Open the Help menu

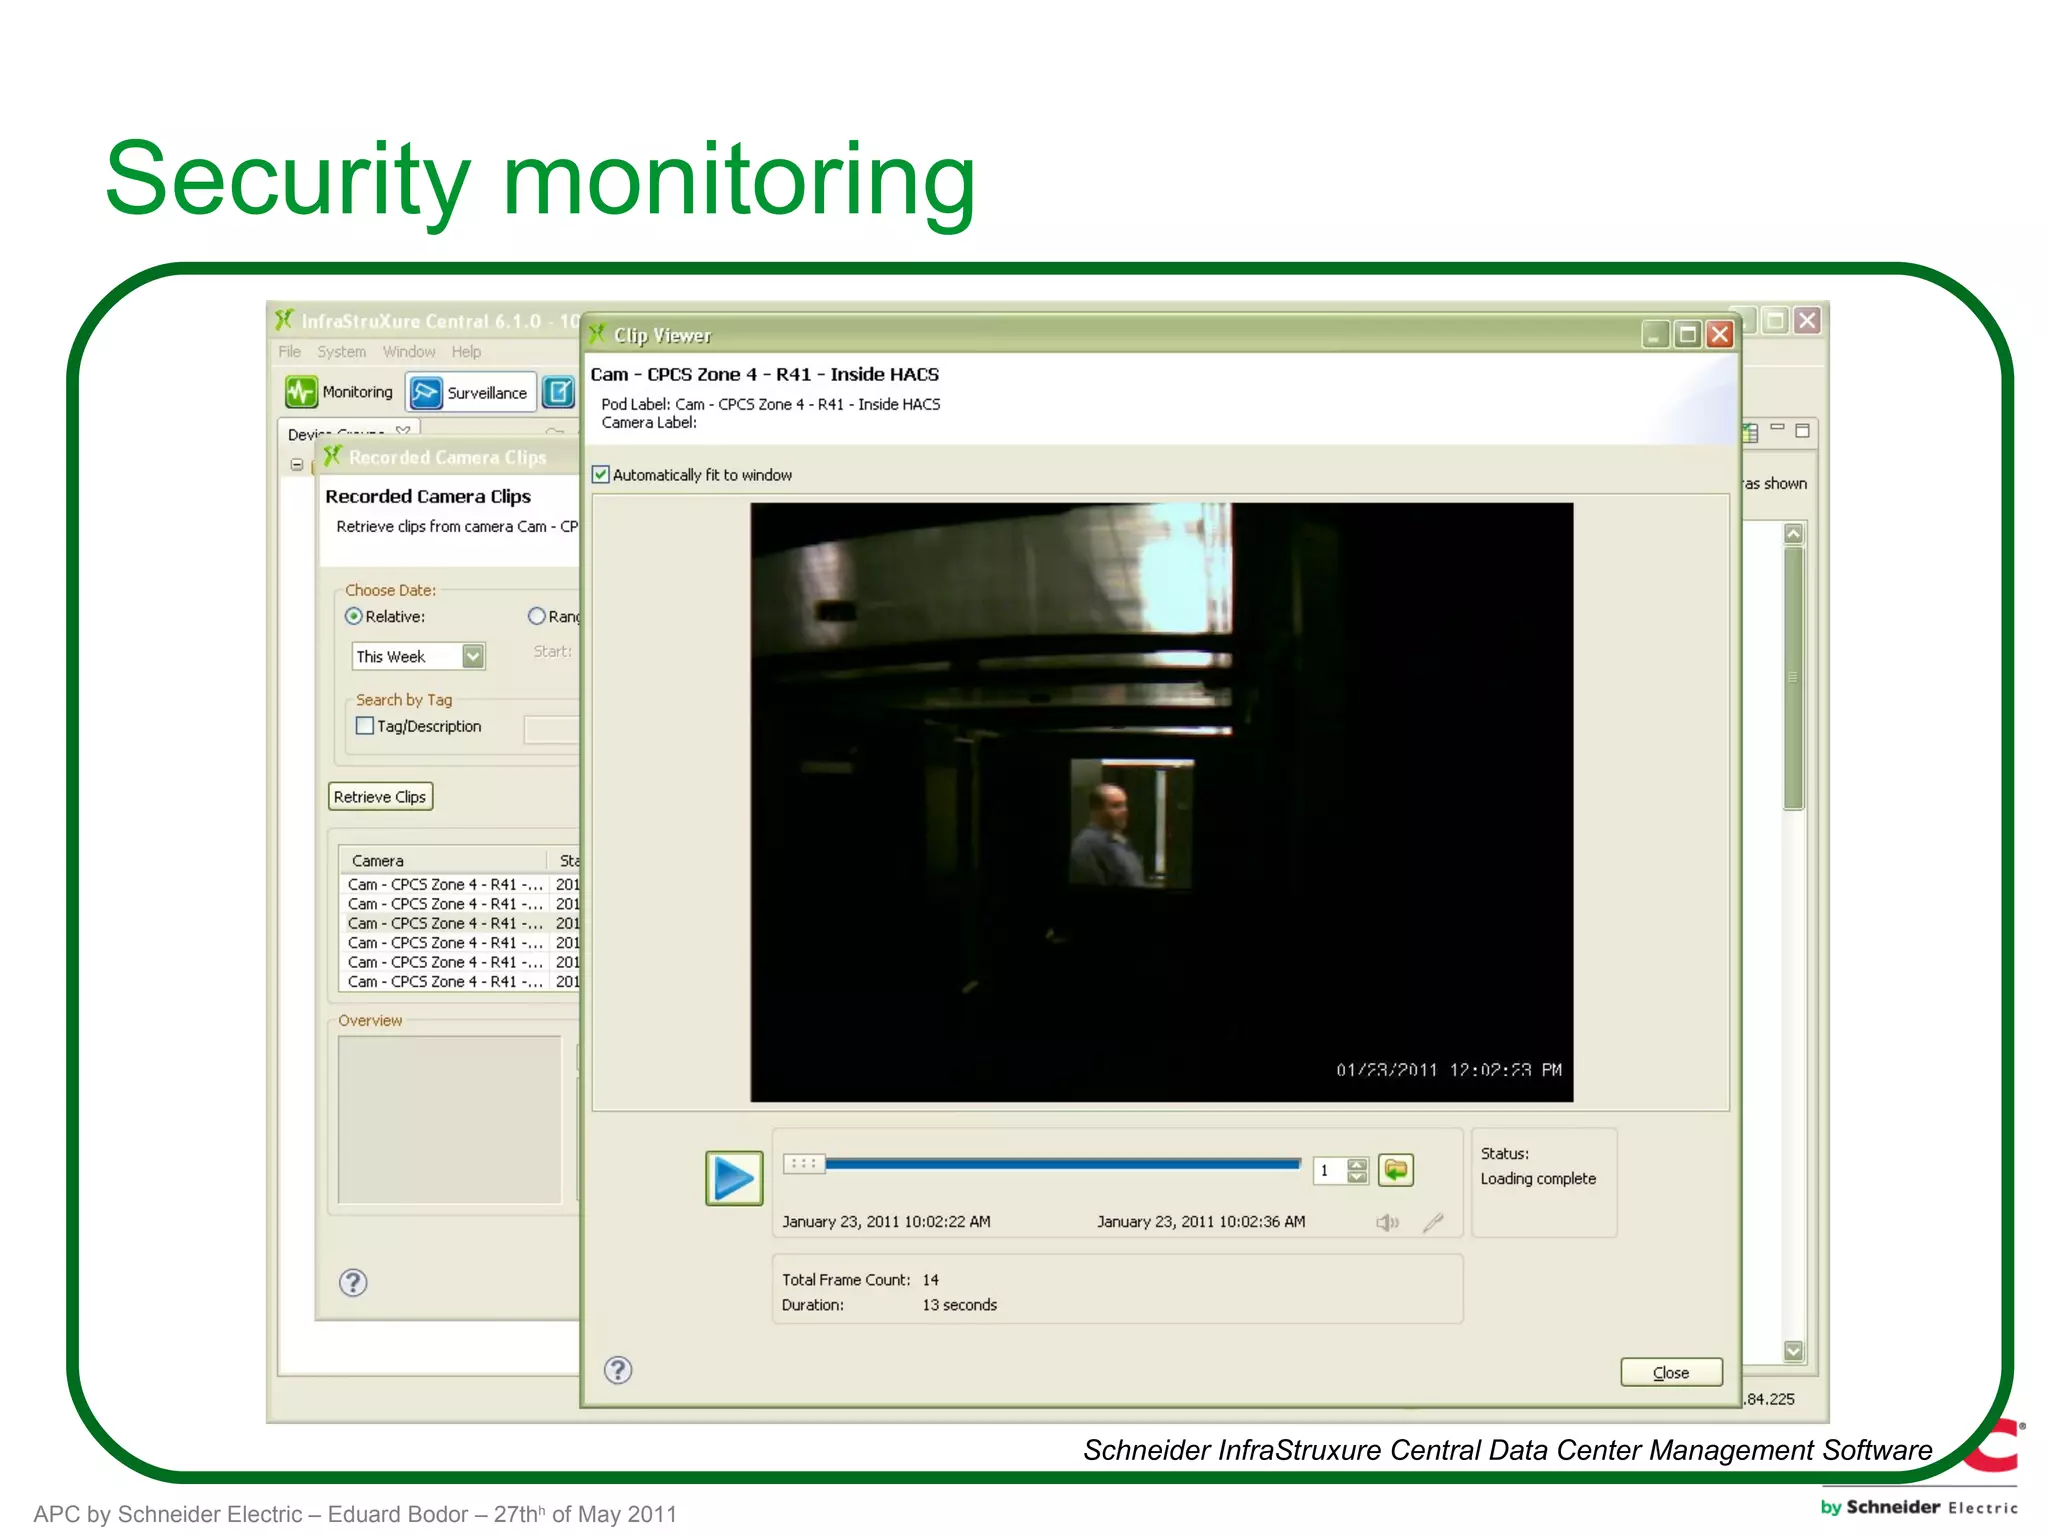coord(466,352)
